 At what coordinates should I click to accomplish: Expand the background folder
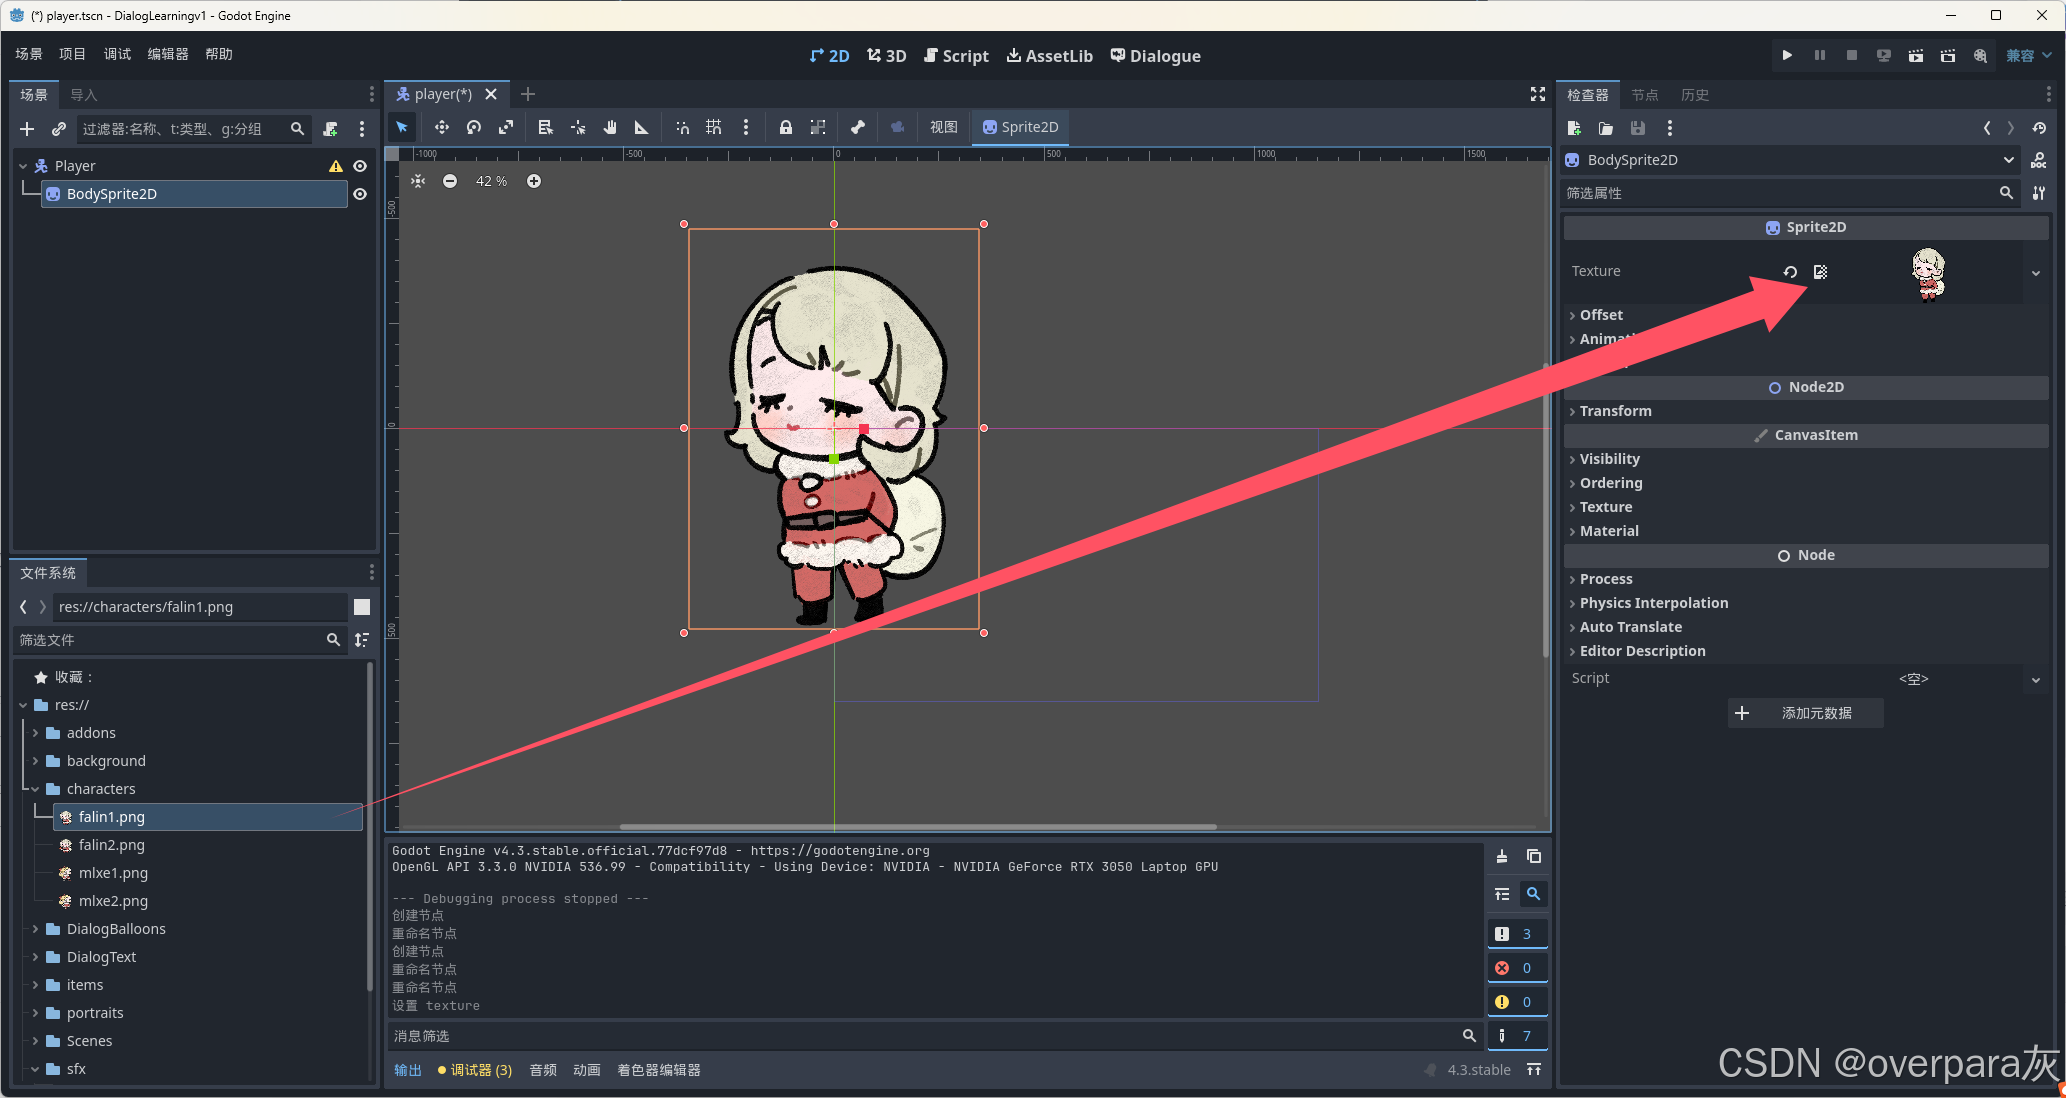click(35, 761)
